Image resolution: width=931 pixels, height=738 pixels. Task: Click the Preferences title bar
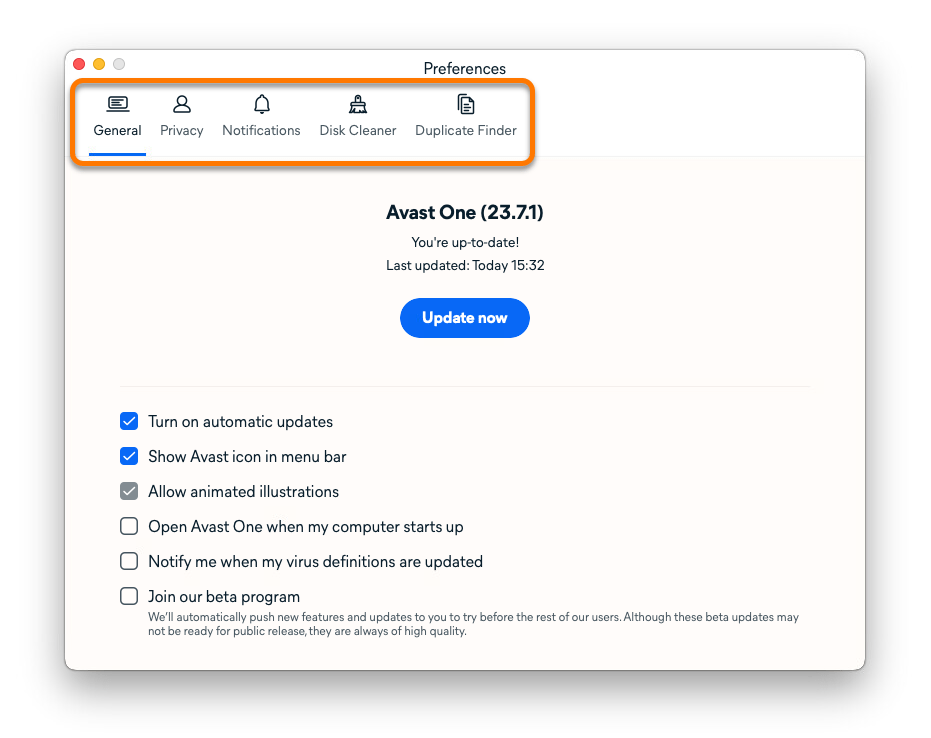464,68
